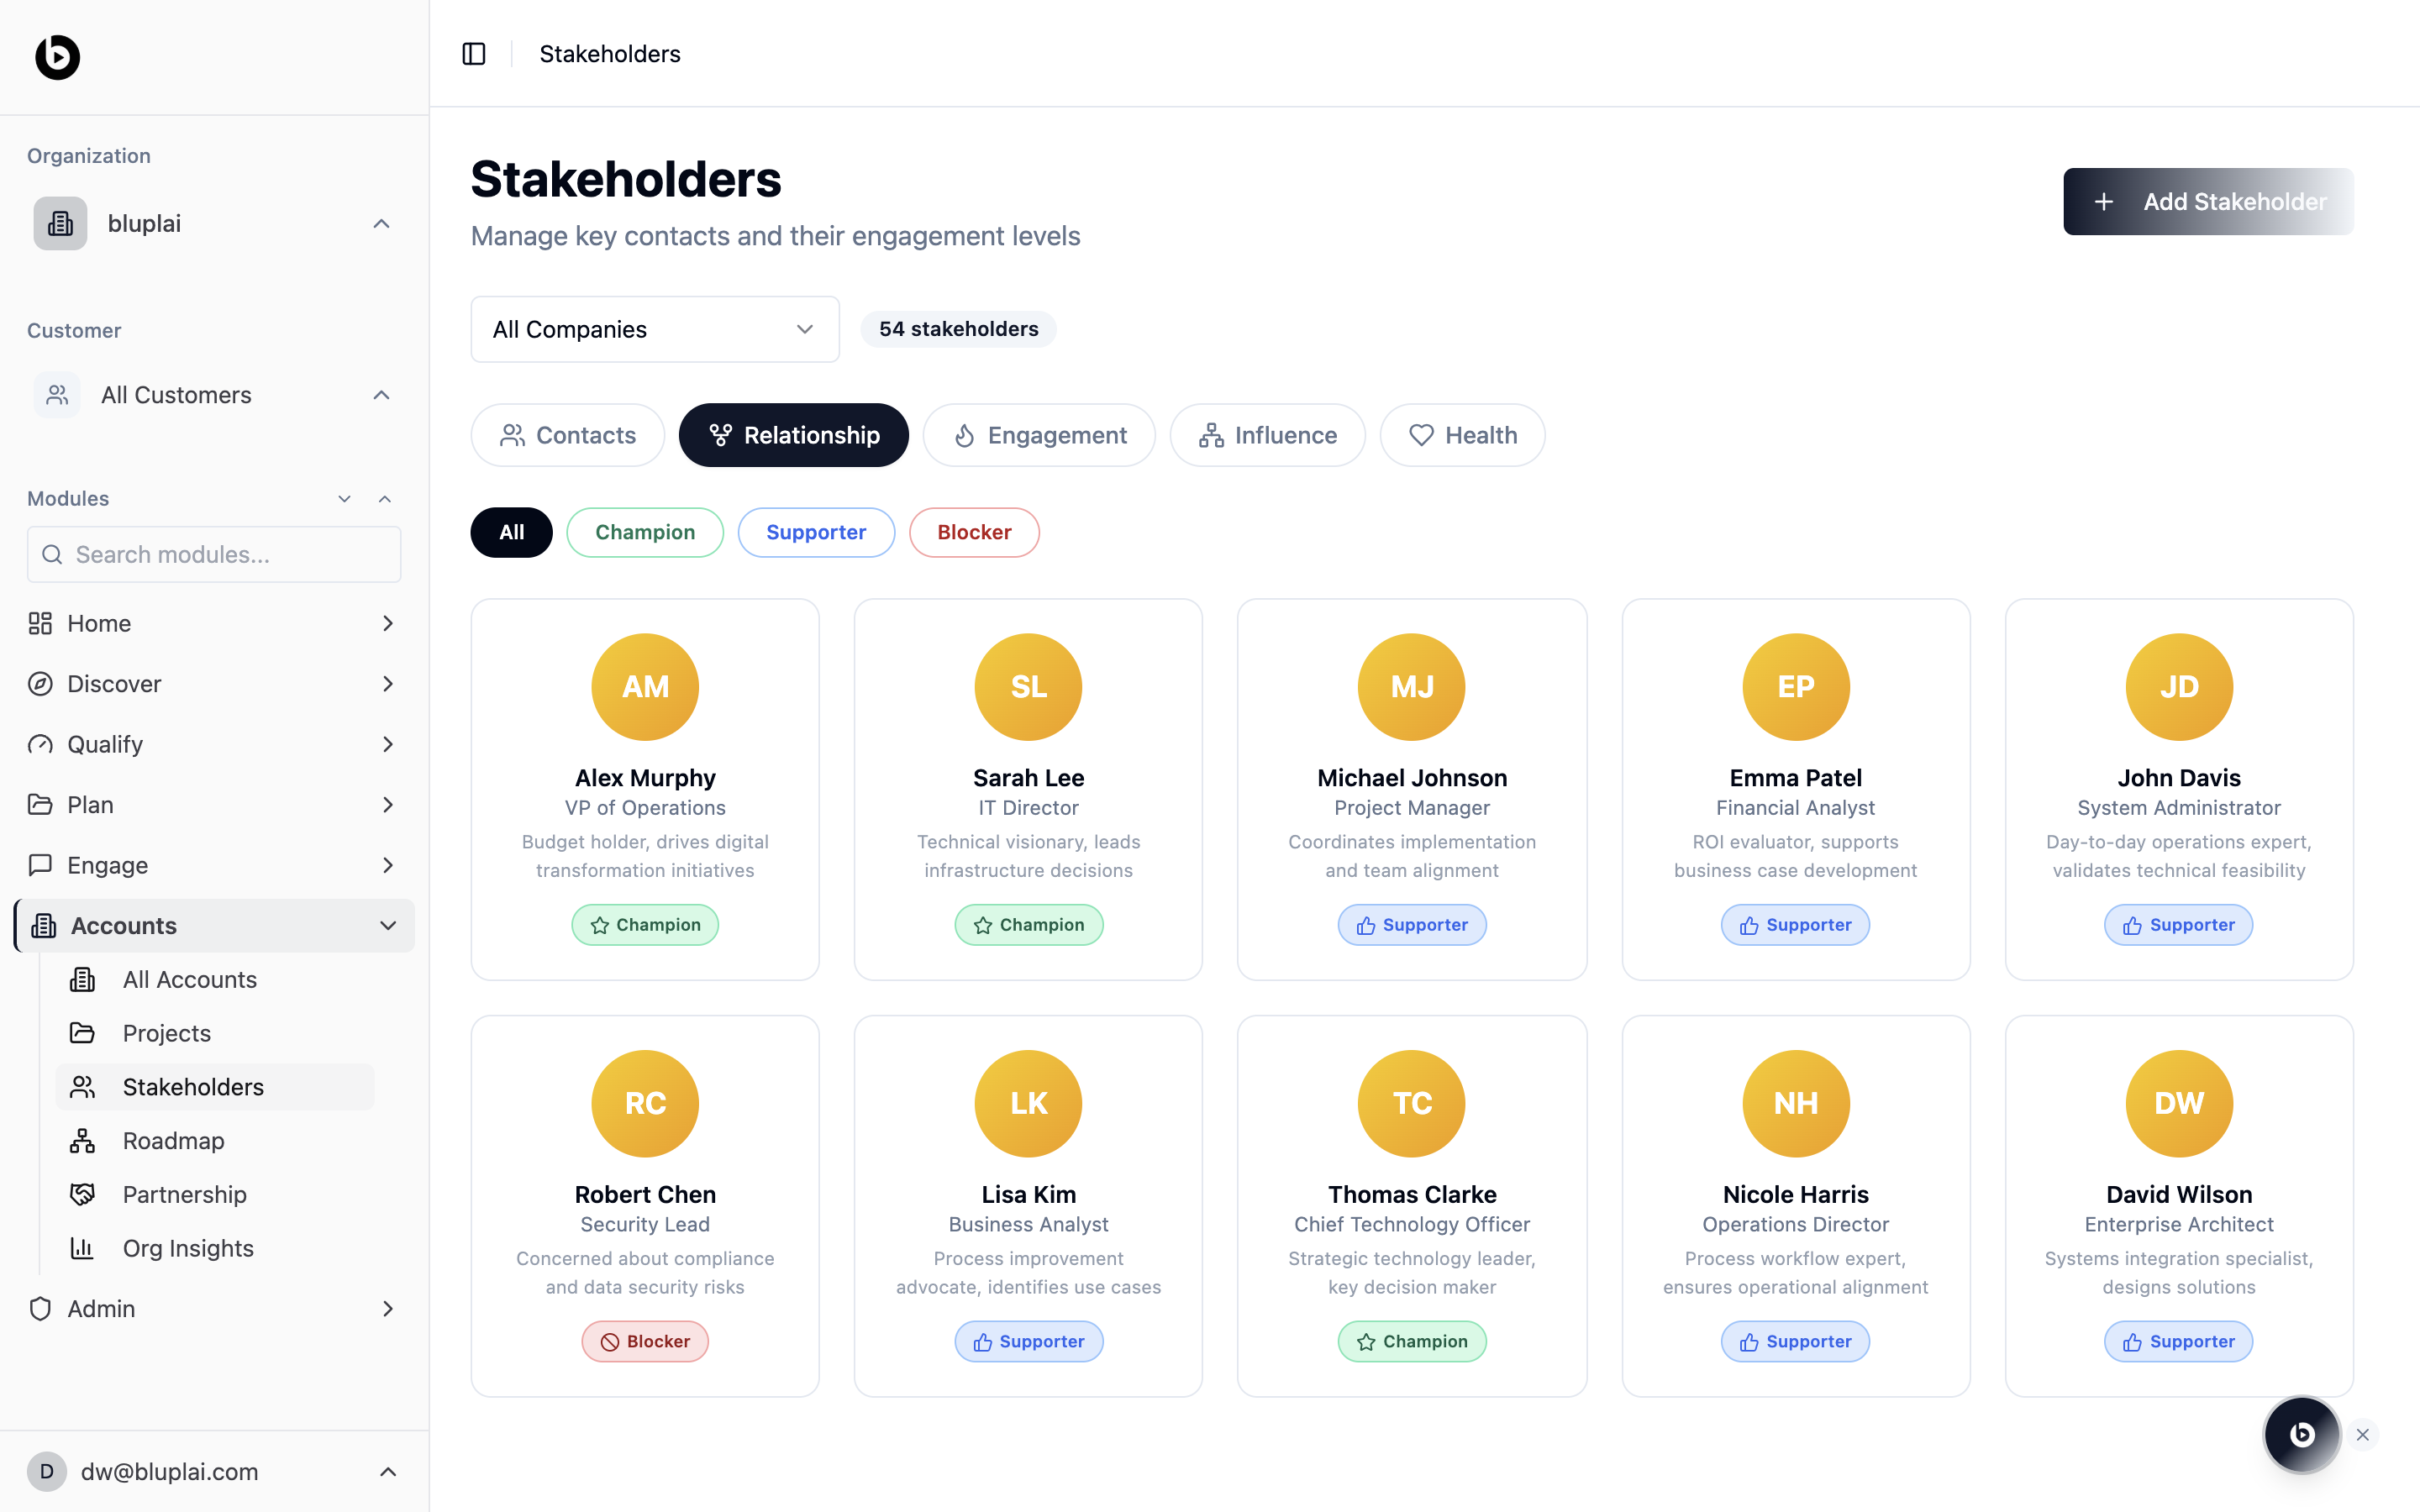Open the Roadmap sidebar item
The width and height of the screenshot is (2420, 1512).
pyautogui.click(x=173, y=1141)
